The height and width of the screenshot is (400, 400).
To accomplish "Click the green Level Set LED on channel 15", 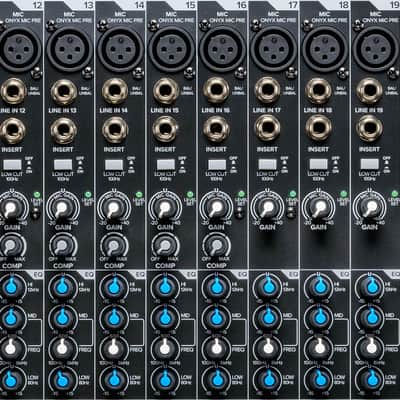I will [190, 194].
